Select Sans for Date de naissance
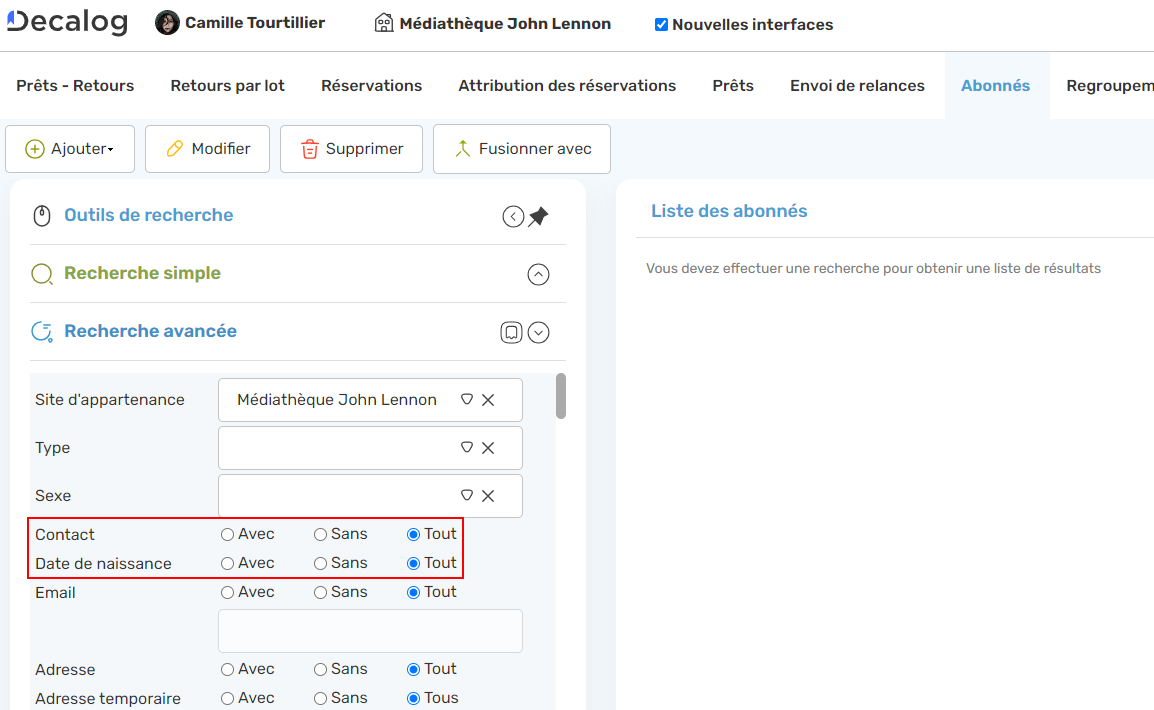Screen dimensions: 1154x710 pos(321,564)
